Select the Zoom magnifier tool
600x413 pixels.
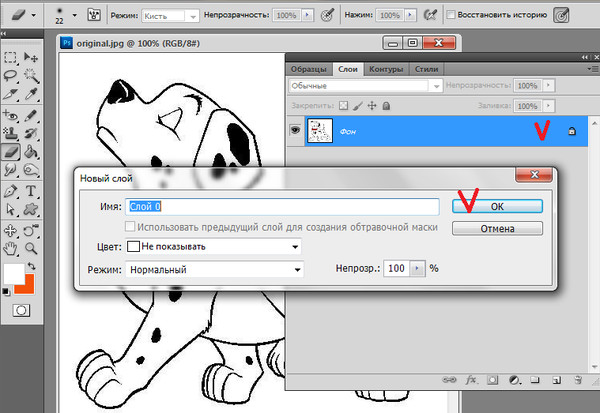point(31,249)
